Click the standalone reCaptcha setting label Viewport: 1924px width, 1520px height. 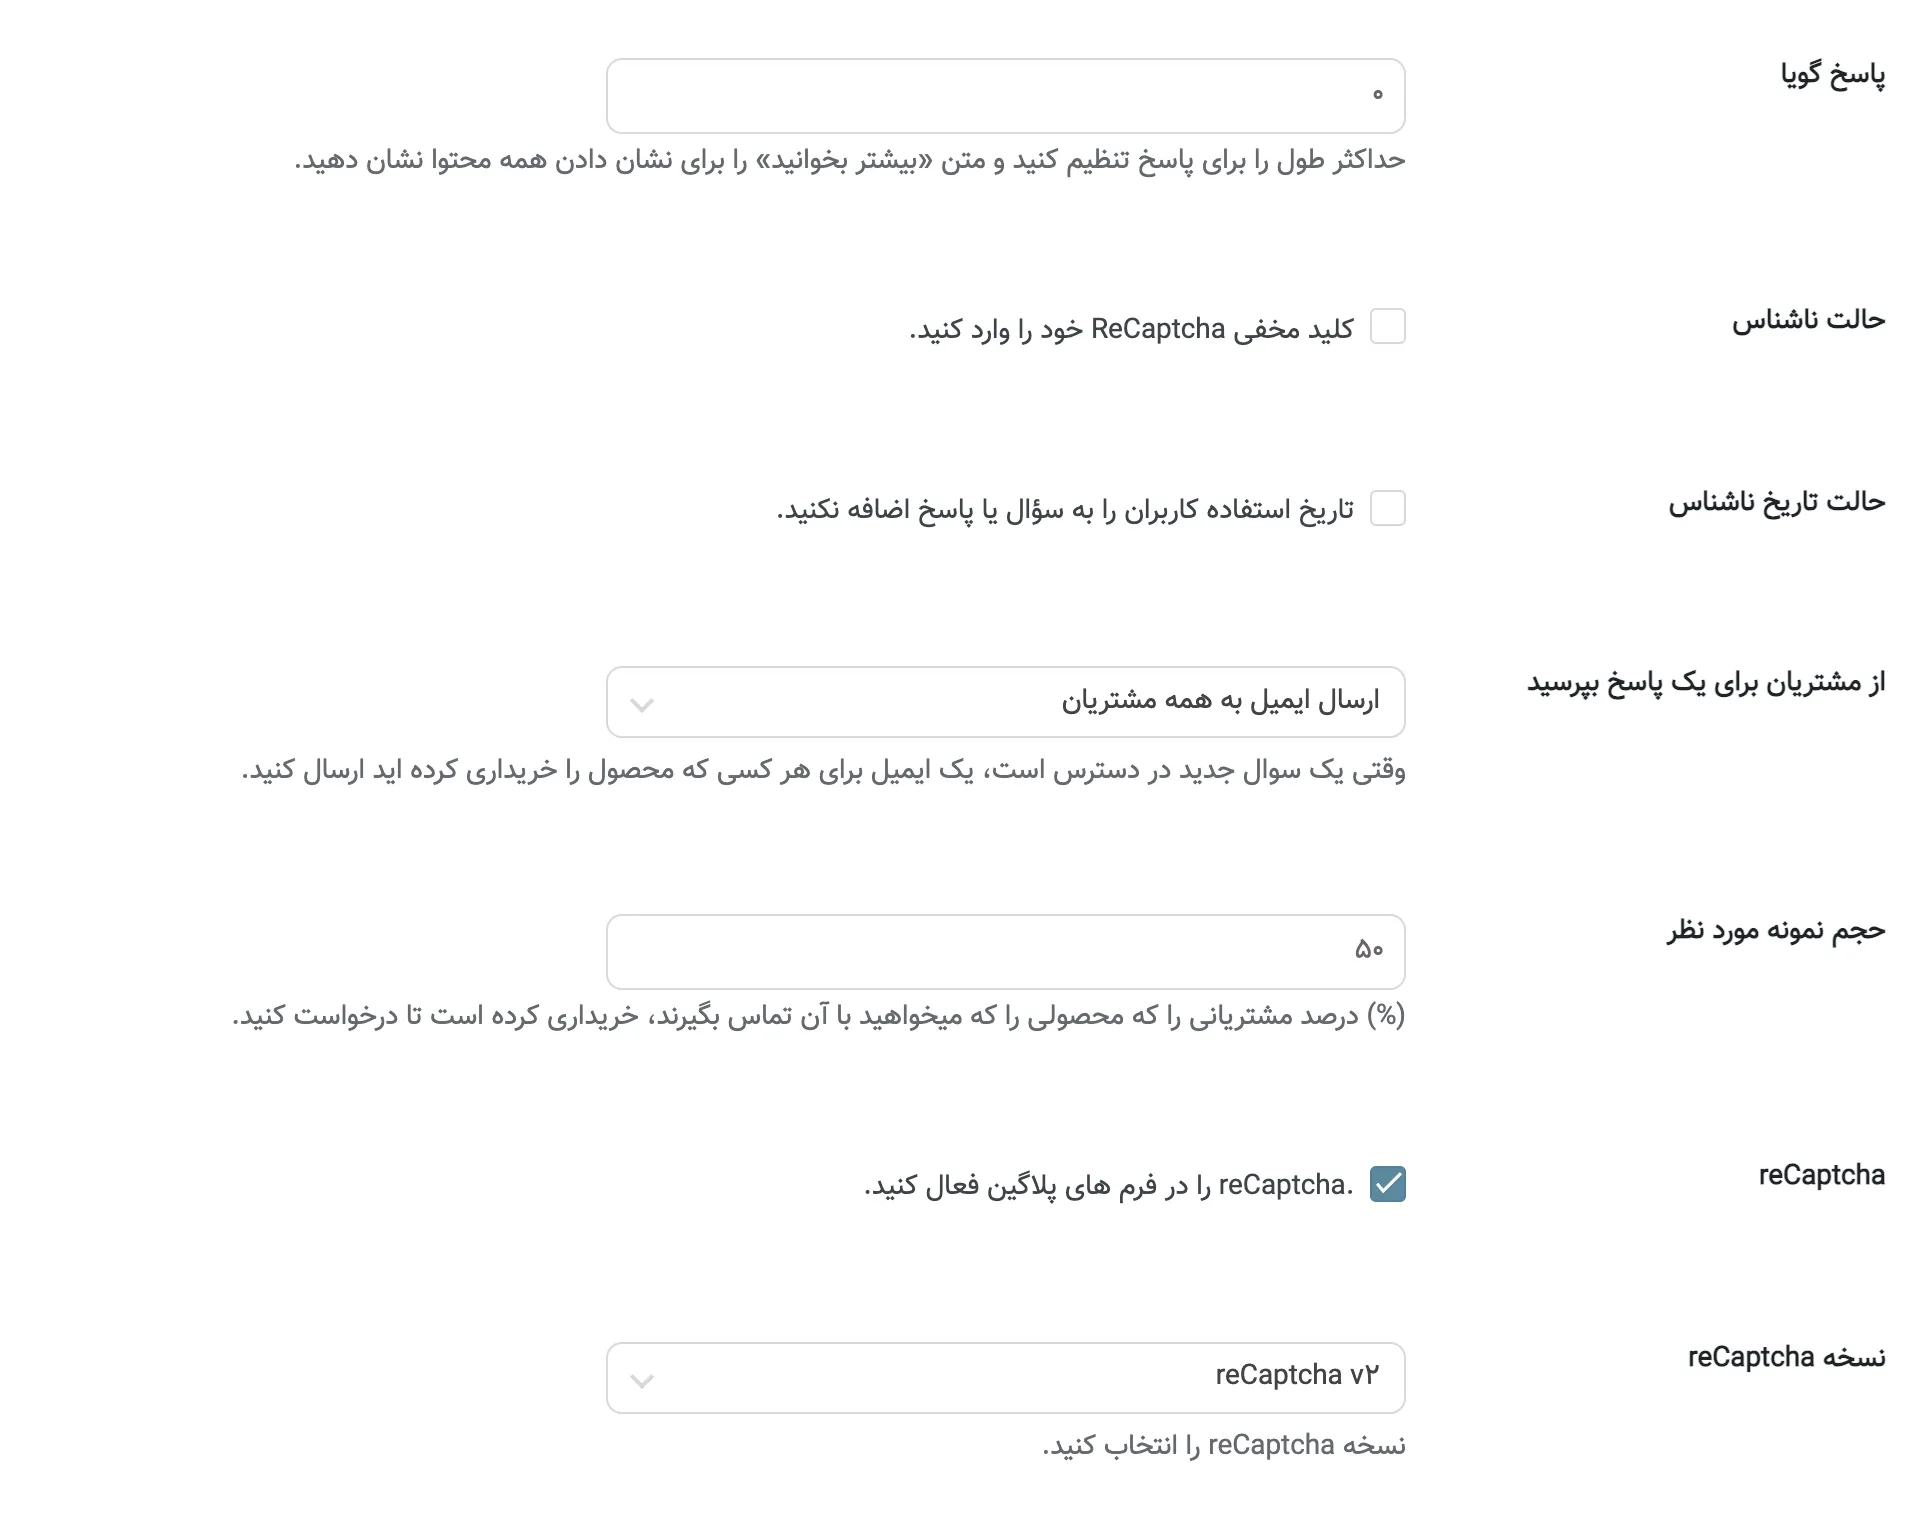point(1821,1175)
